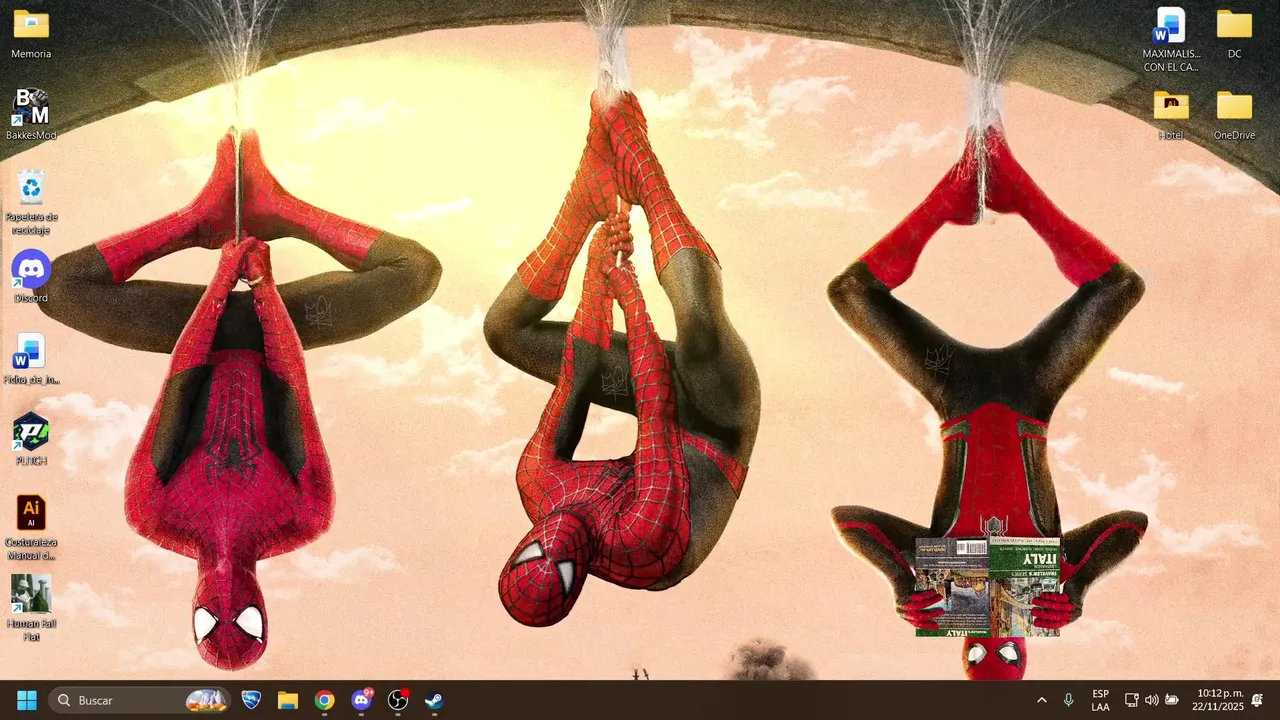Open Steam from the taskbar
This screenshot has width=1280, height=720.
[435, 700]
